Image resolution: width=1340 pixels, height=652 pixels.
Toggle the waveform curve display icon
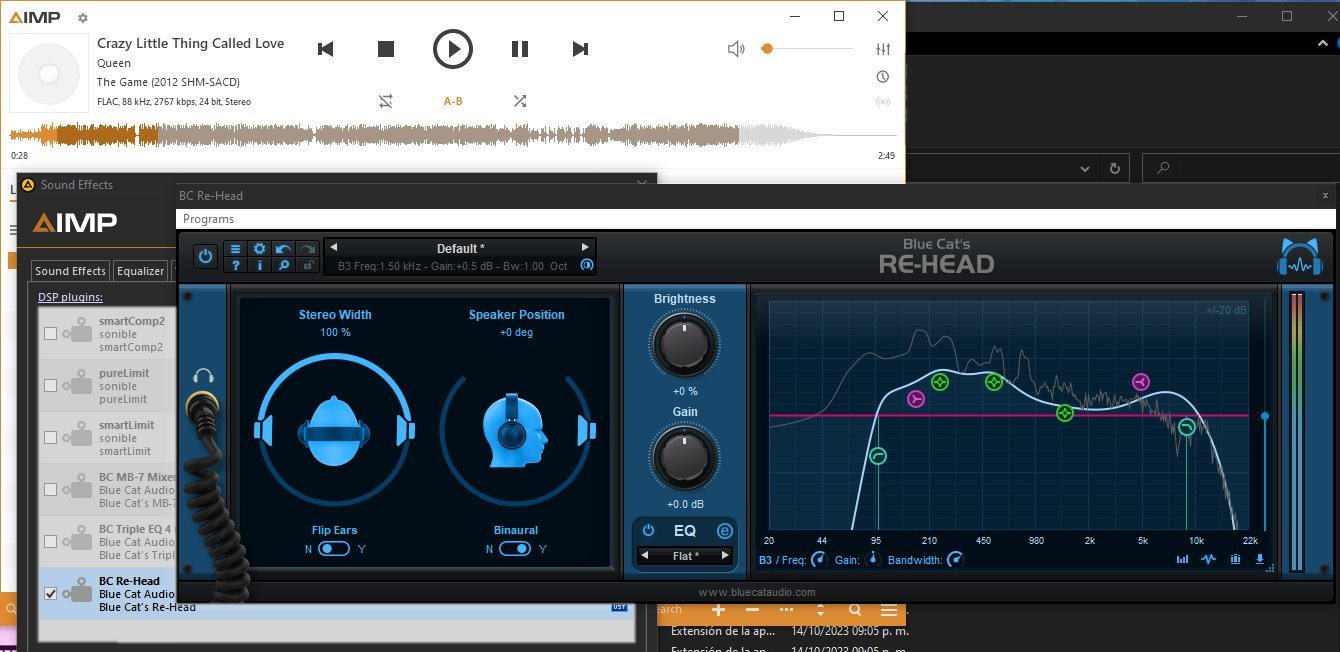coord(1209,559)
